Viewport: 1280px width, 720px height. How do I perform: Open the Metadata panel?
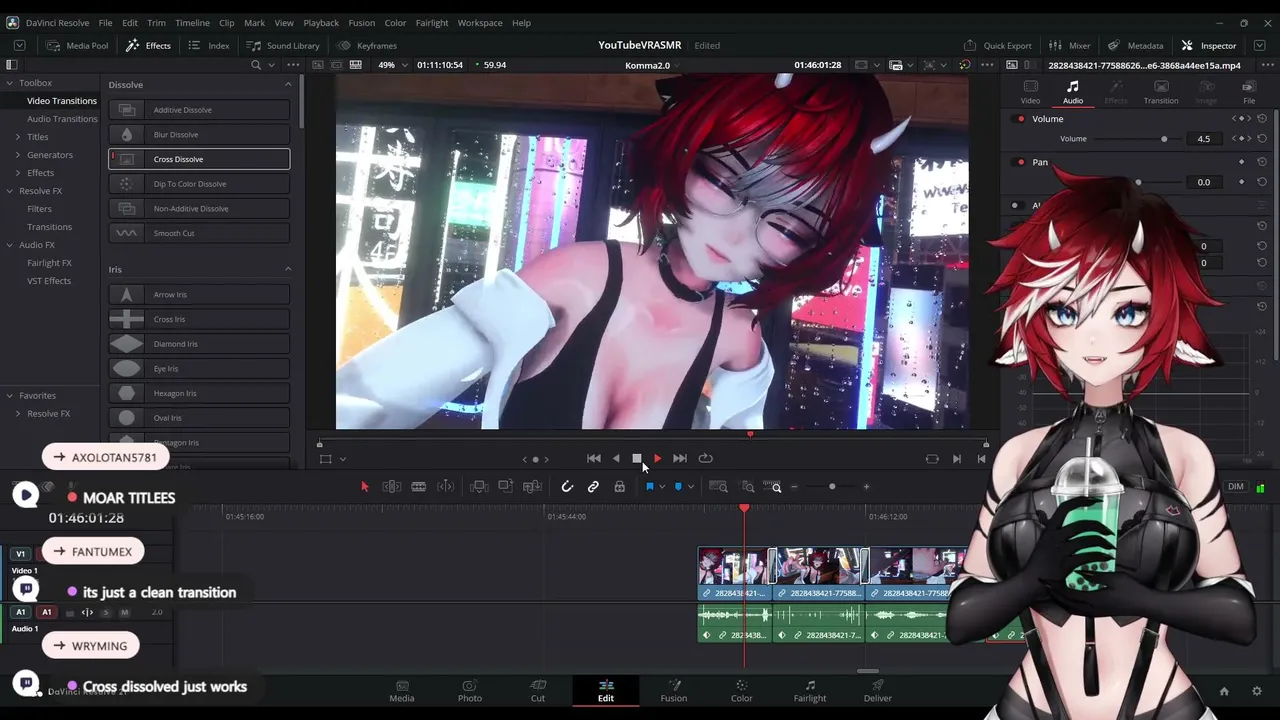1136,45
